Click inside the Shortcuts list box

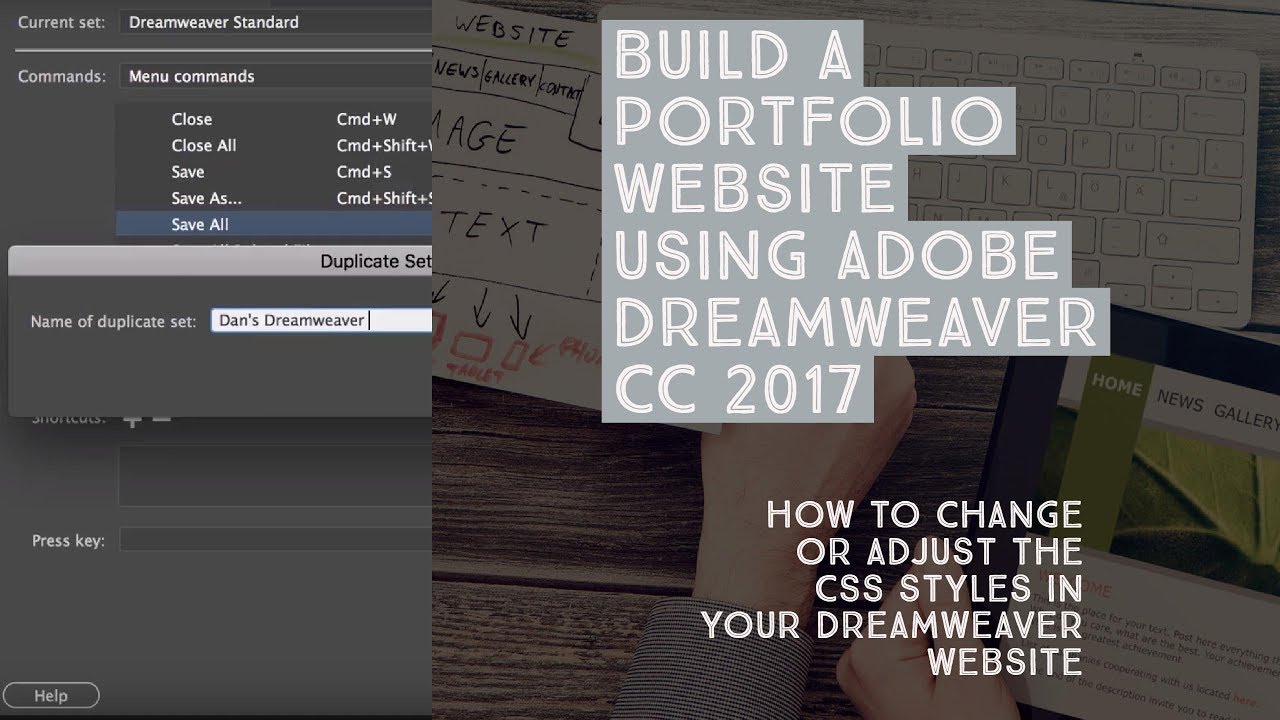[275, 476]
